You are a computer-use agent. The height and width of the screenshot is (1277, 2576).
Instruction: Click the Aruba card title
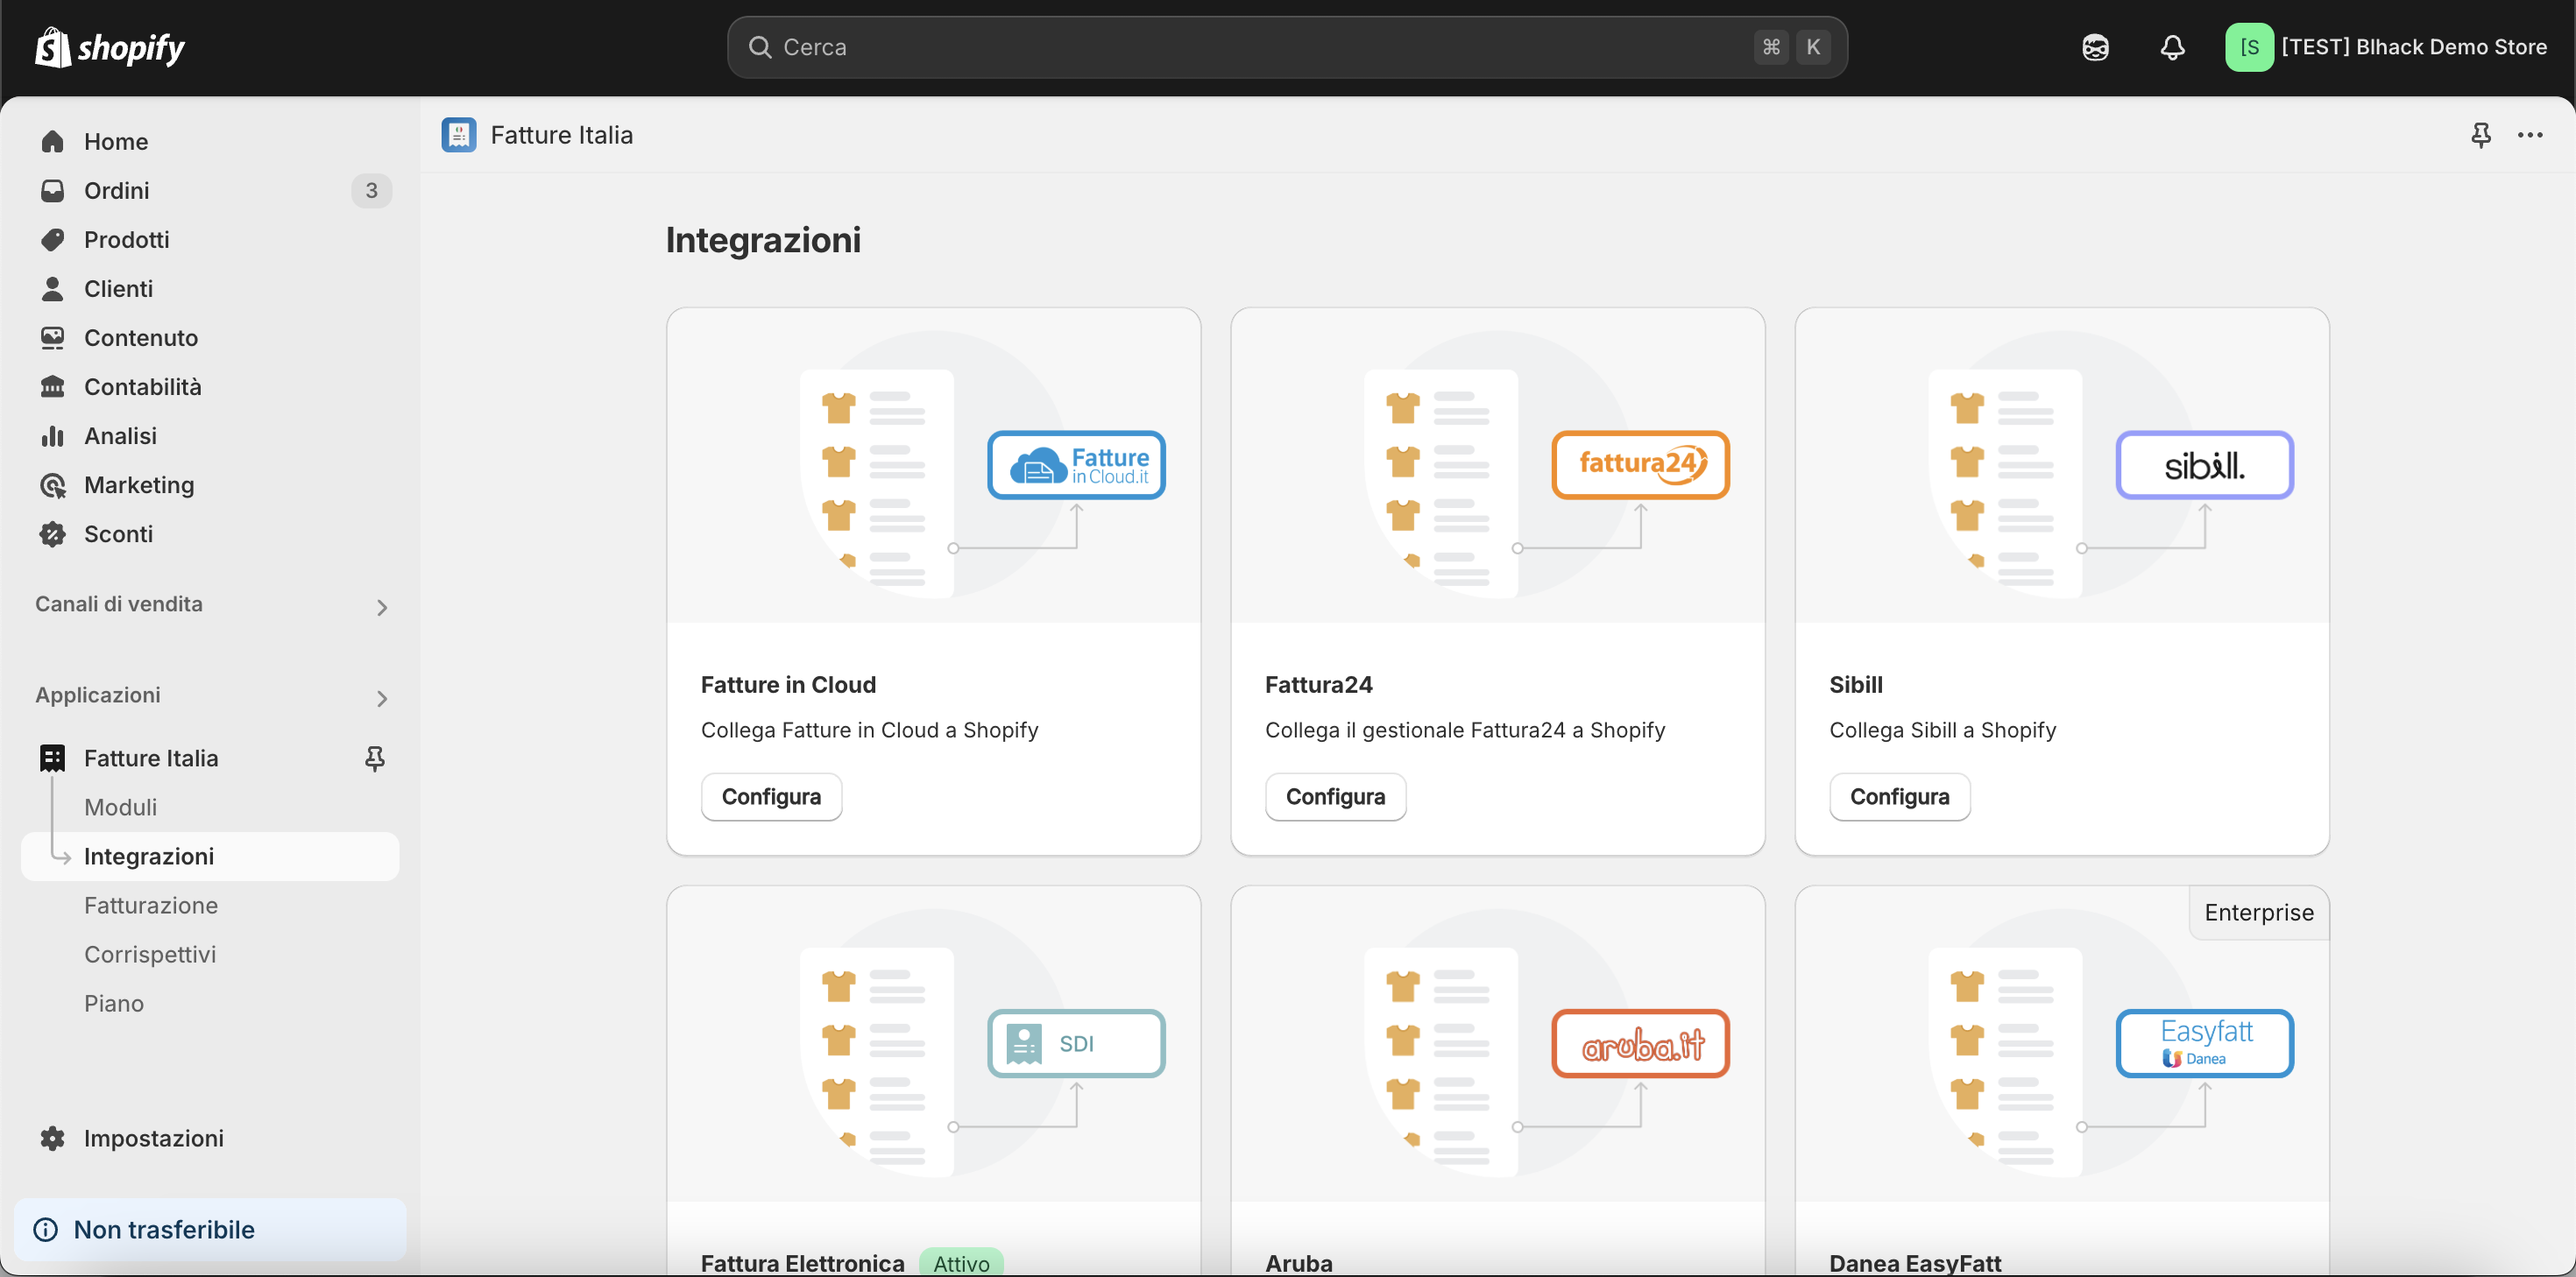(1298, 1263)
